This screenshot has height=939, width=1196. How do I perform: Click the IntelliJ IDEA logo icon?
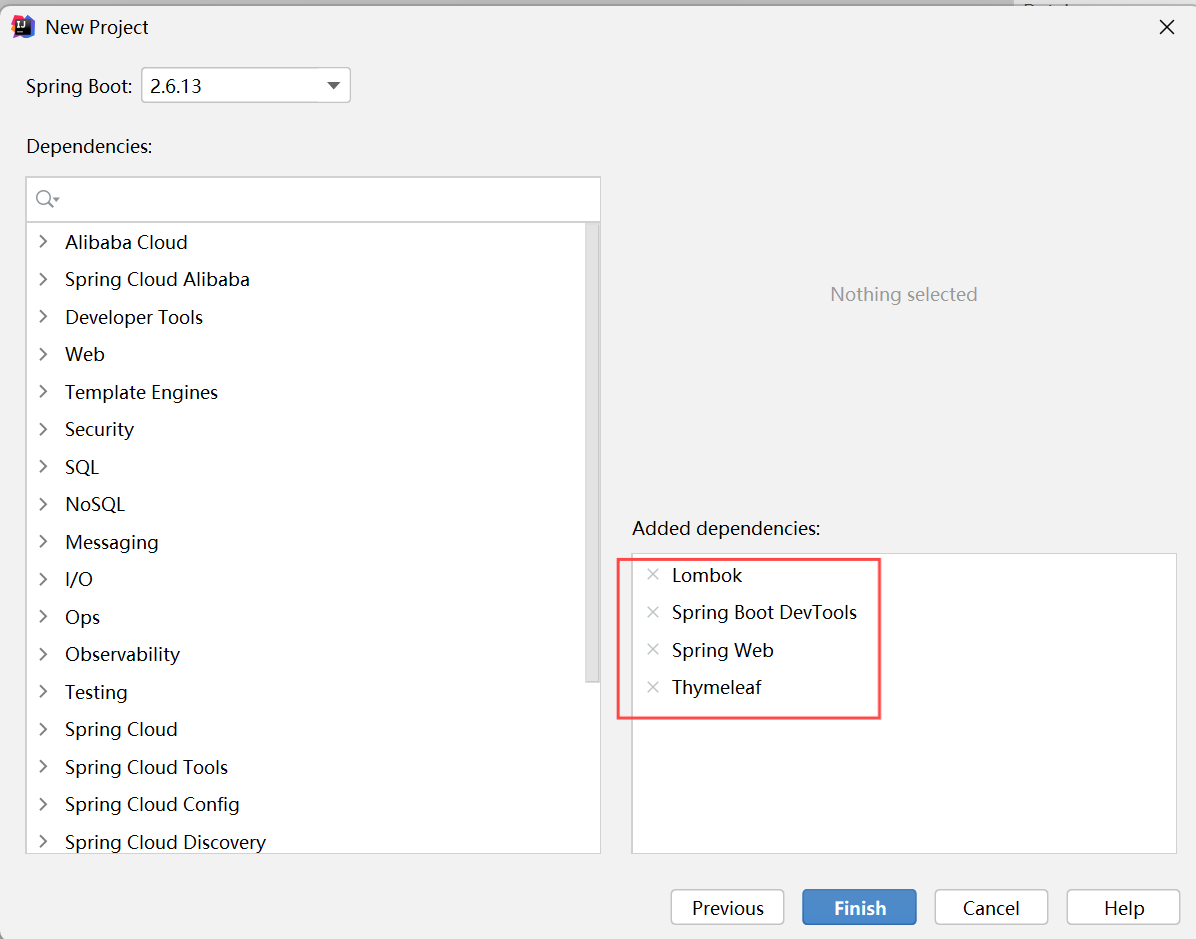23,27
